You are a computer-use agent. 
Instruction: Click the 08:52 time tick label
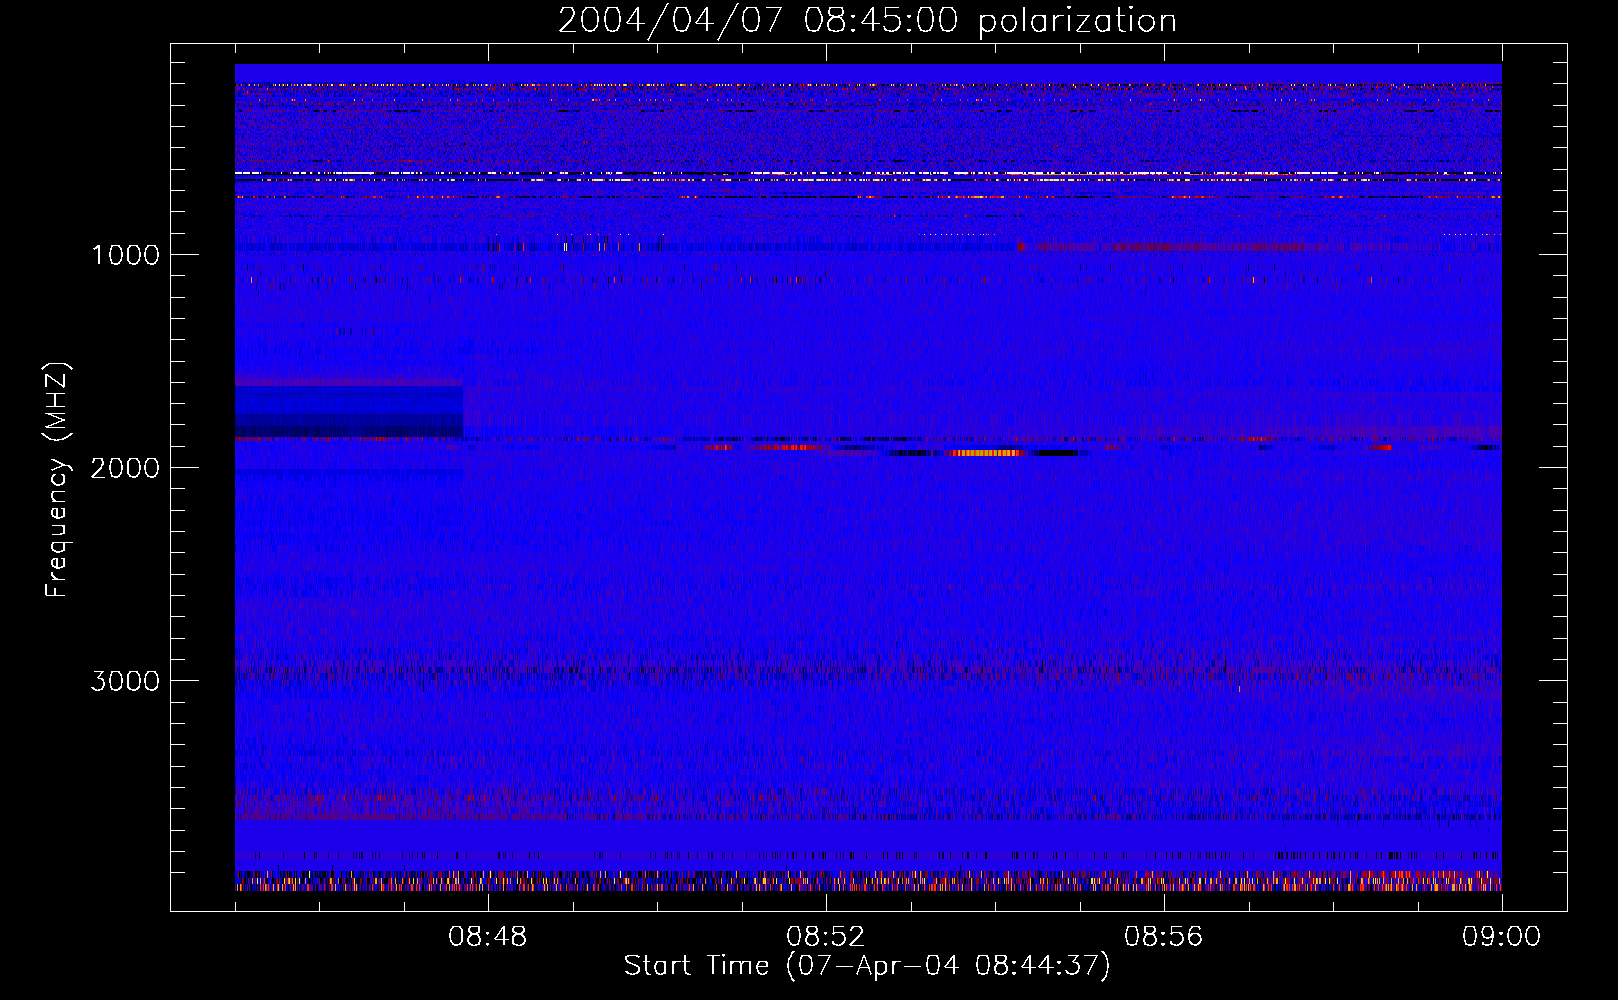point(826,937)
